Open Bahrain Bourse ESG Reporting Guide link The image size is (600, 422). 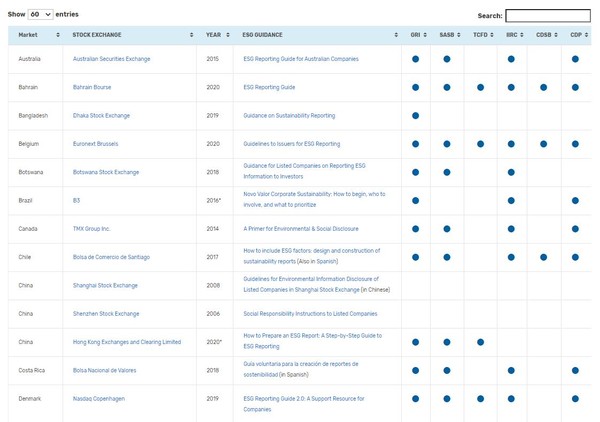click(269, 87)
